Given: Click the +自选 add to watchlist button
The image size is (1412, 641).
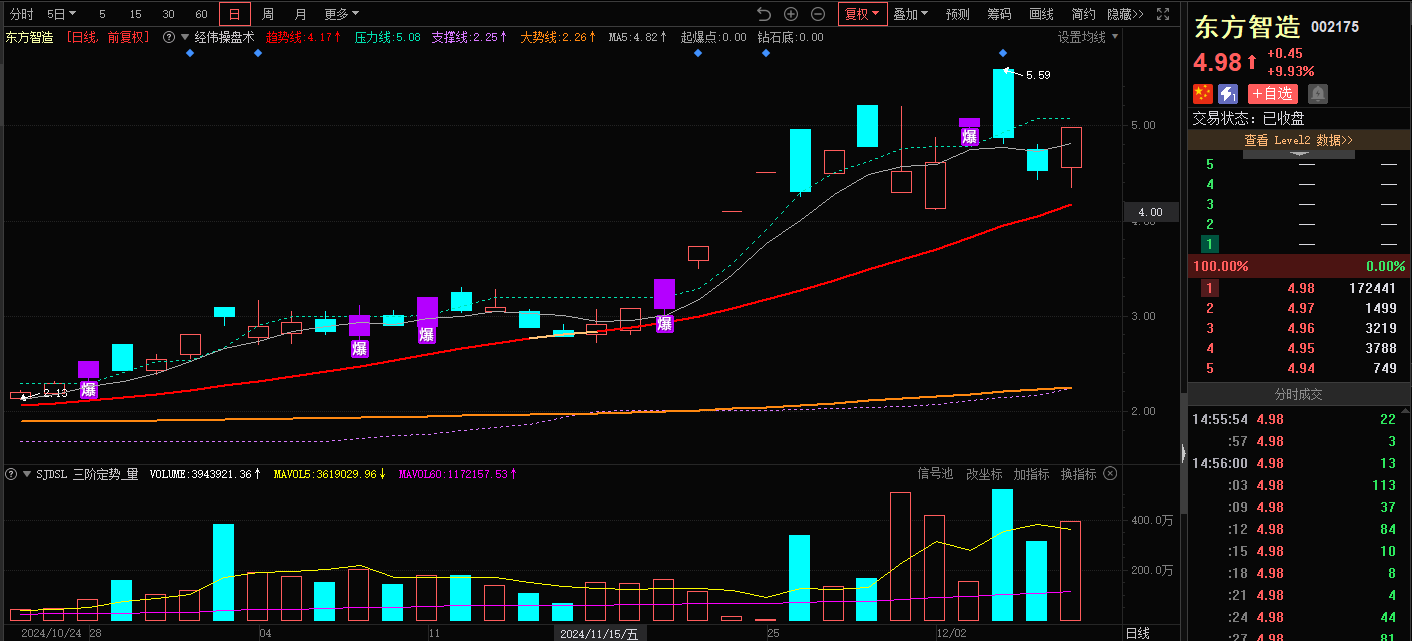Looking at the screenshot, I should [1272, 94].
